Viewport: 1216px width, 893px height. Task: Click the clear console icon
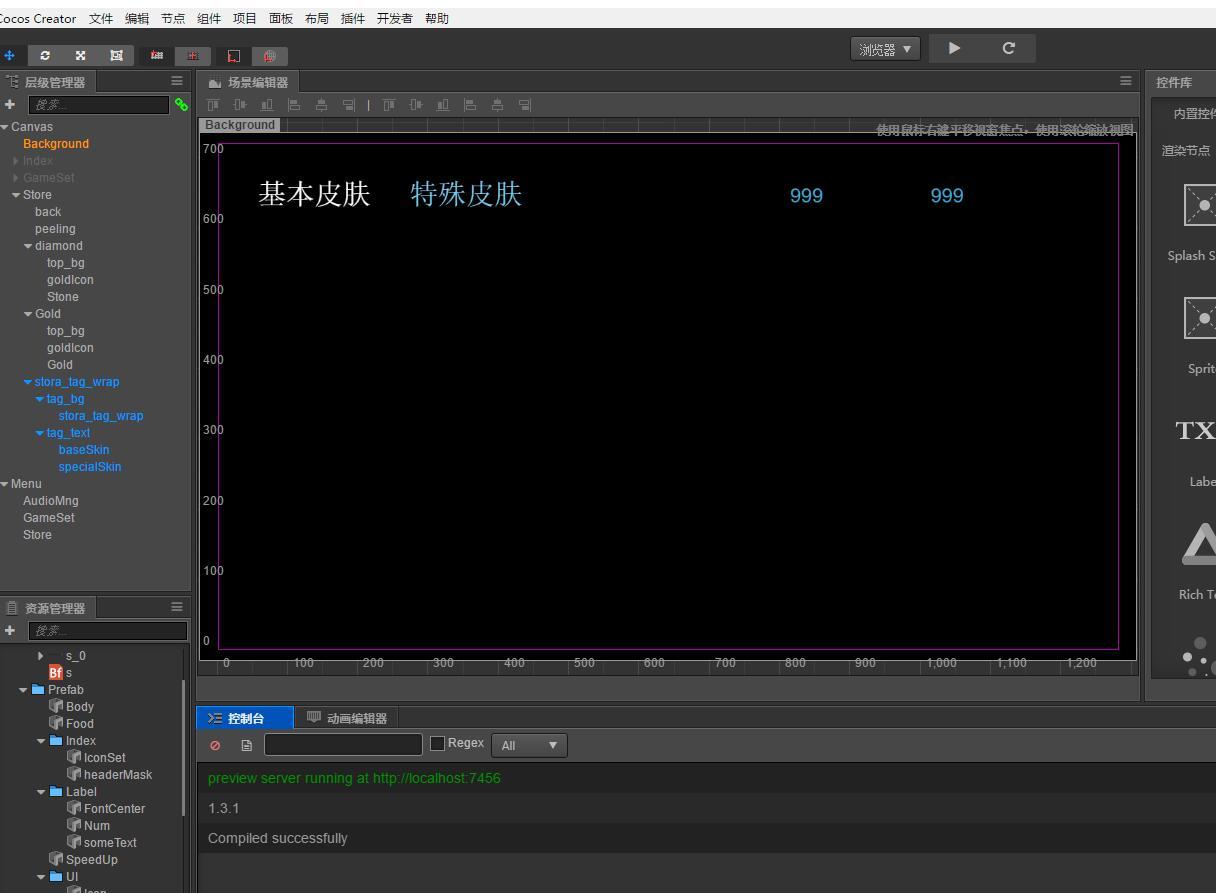pyautogui.click(x=215, y=745)
